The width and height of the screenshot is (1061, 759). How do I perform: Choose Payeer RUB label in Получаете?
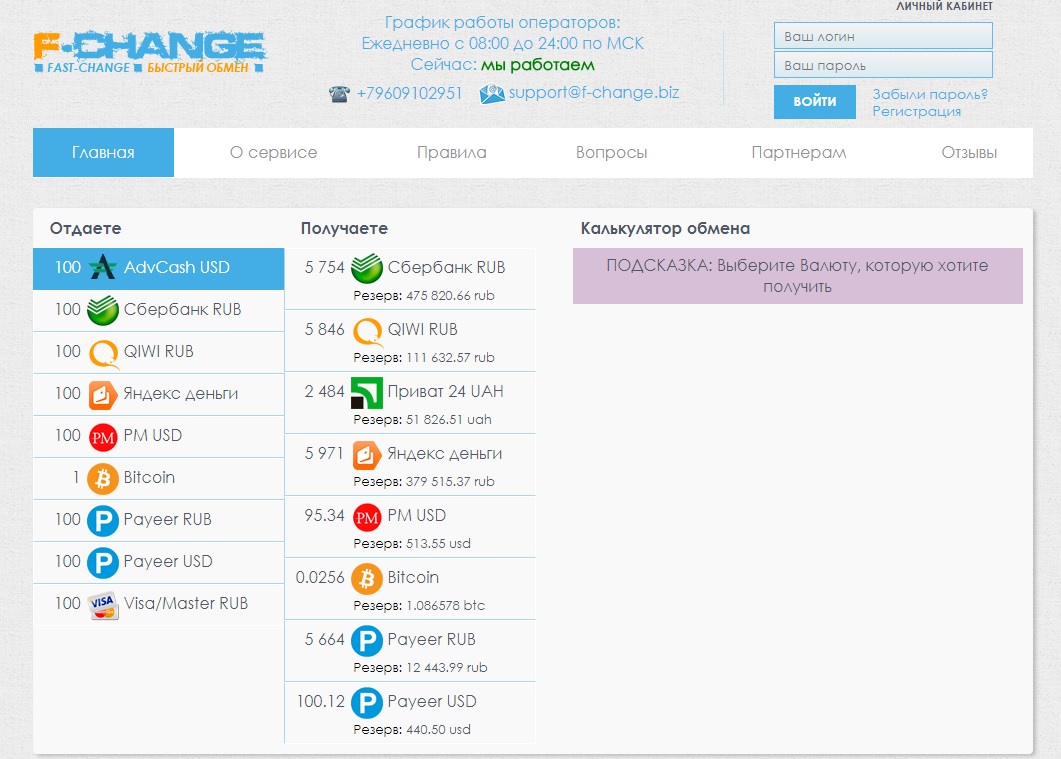pos(431,640)
